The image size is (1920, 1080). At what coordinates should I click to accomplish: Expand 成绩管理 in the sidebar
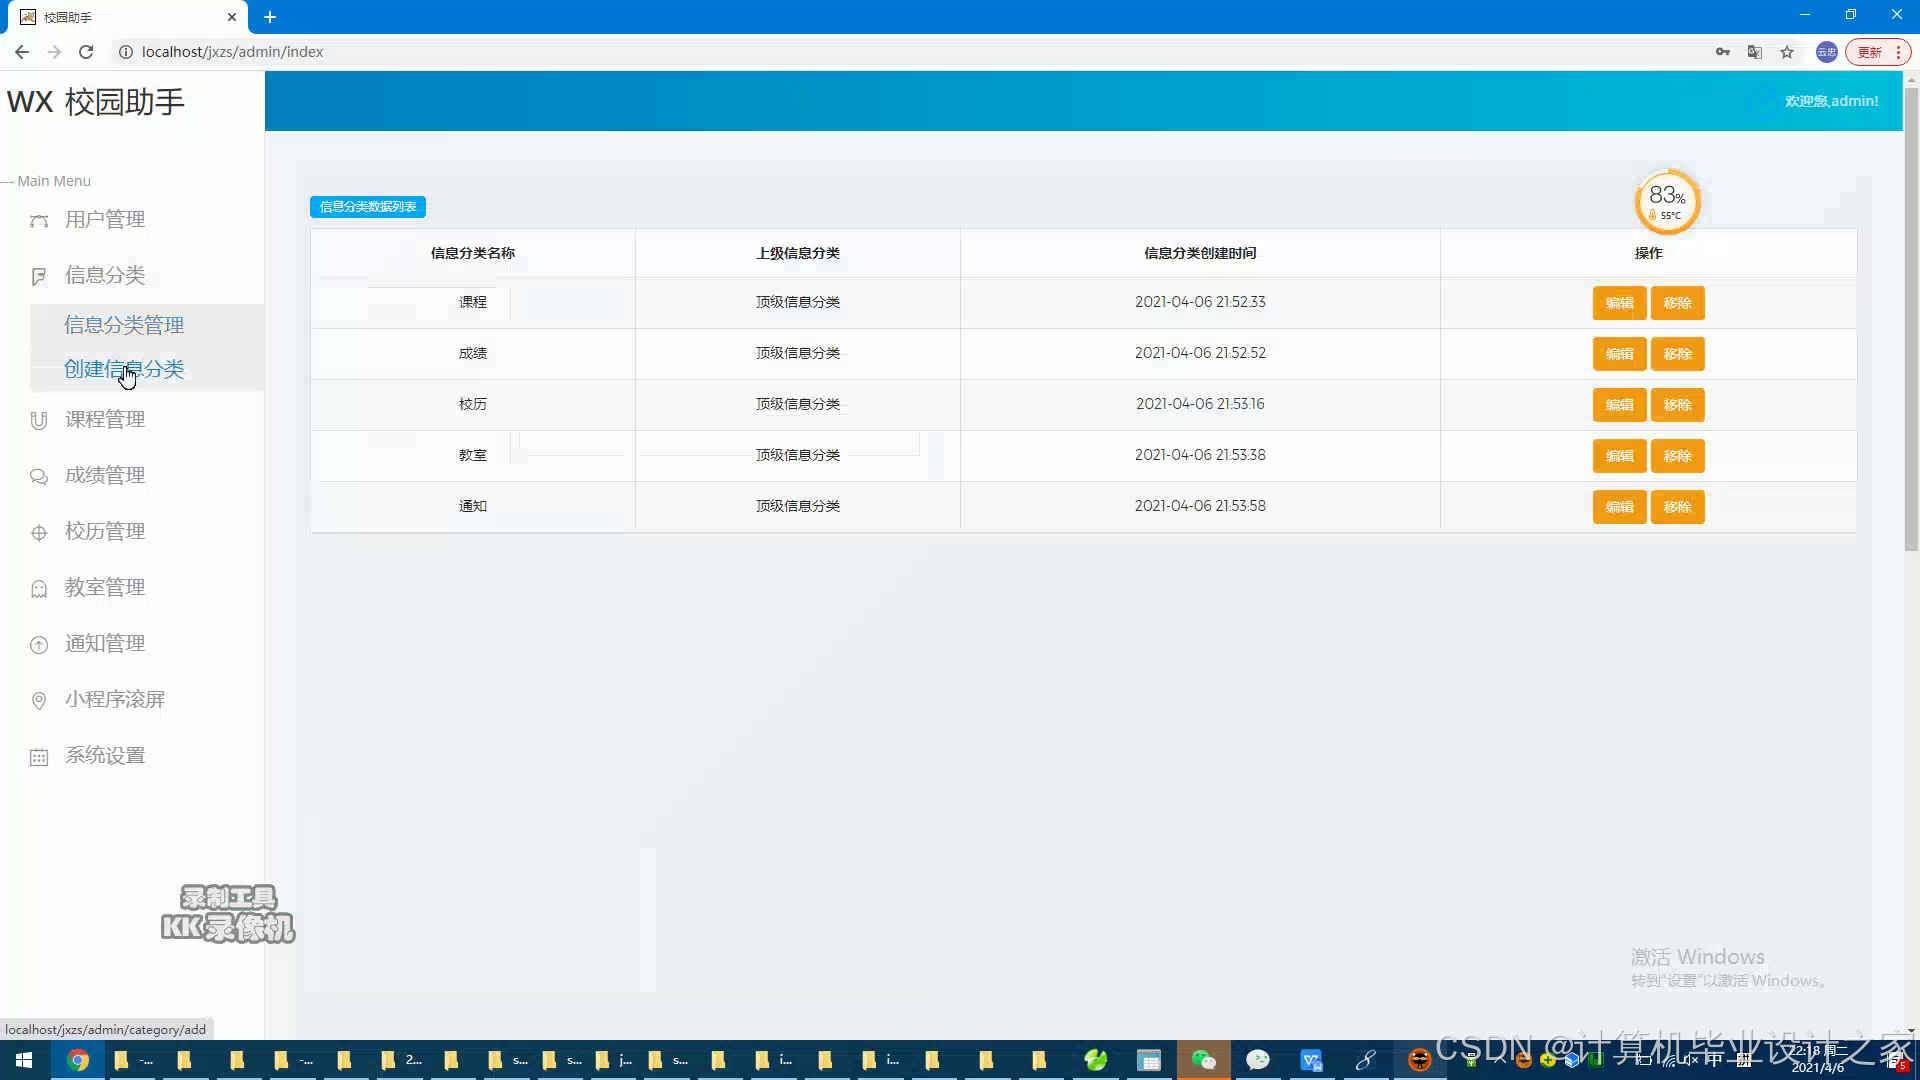[x=105, y=476]
